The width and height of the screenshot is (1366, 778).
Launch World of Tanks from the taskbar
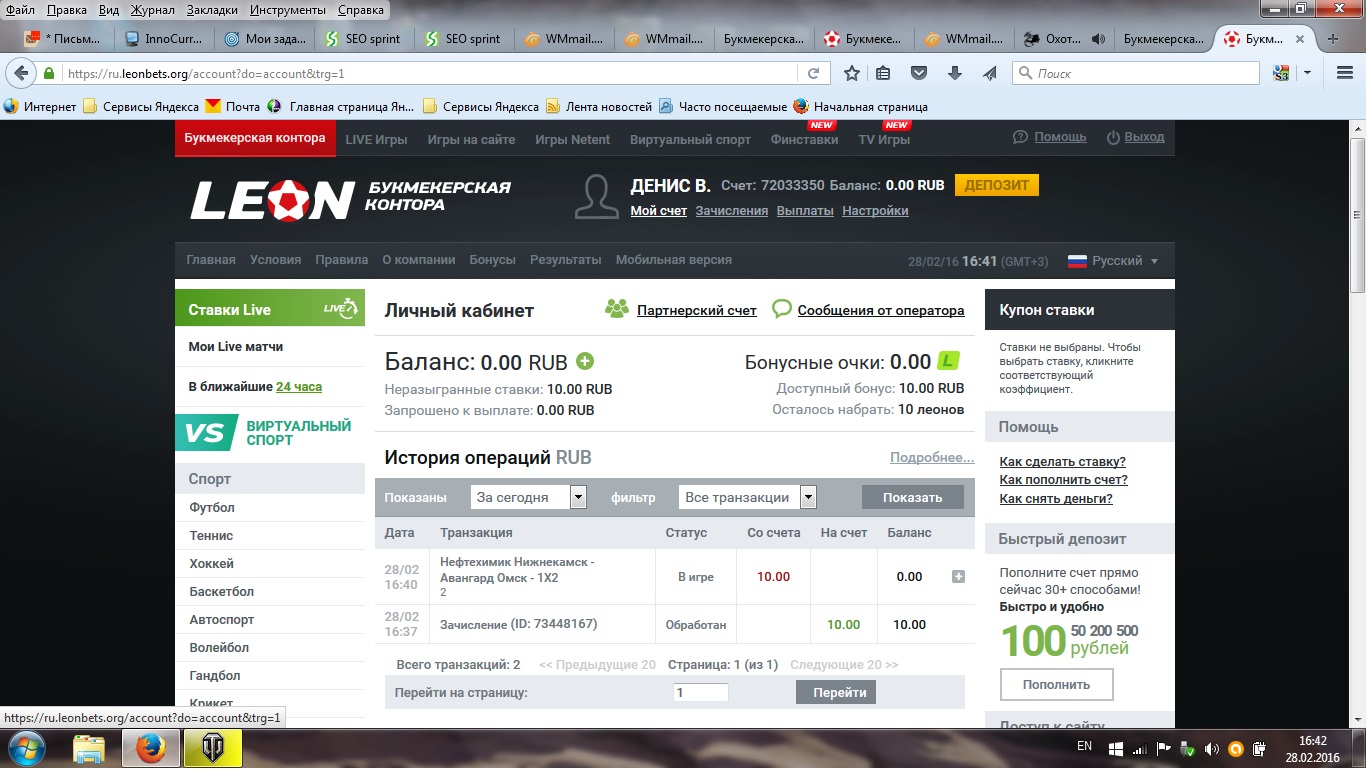[x=213, y=748]
